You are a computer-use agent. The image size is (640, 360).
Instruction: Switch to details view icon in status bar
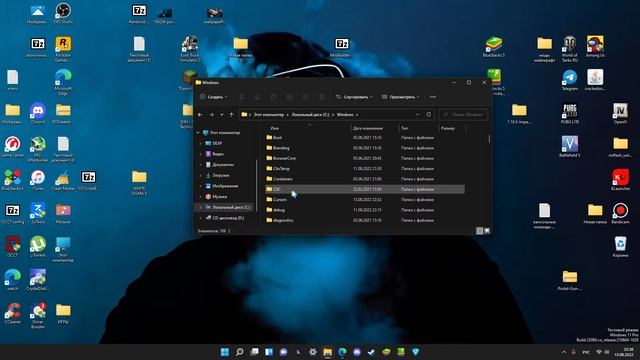click(x=480, y=231)
